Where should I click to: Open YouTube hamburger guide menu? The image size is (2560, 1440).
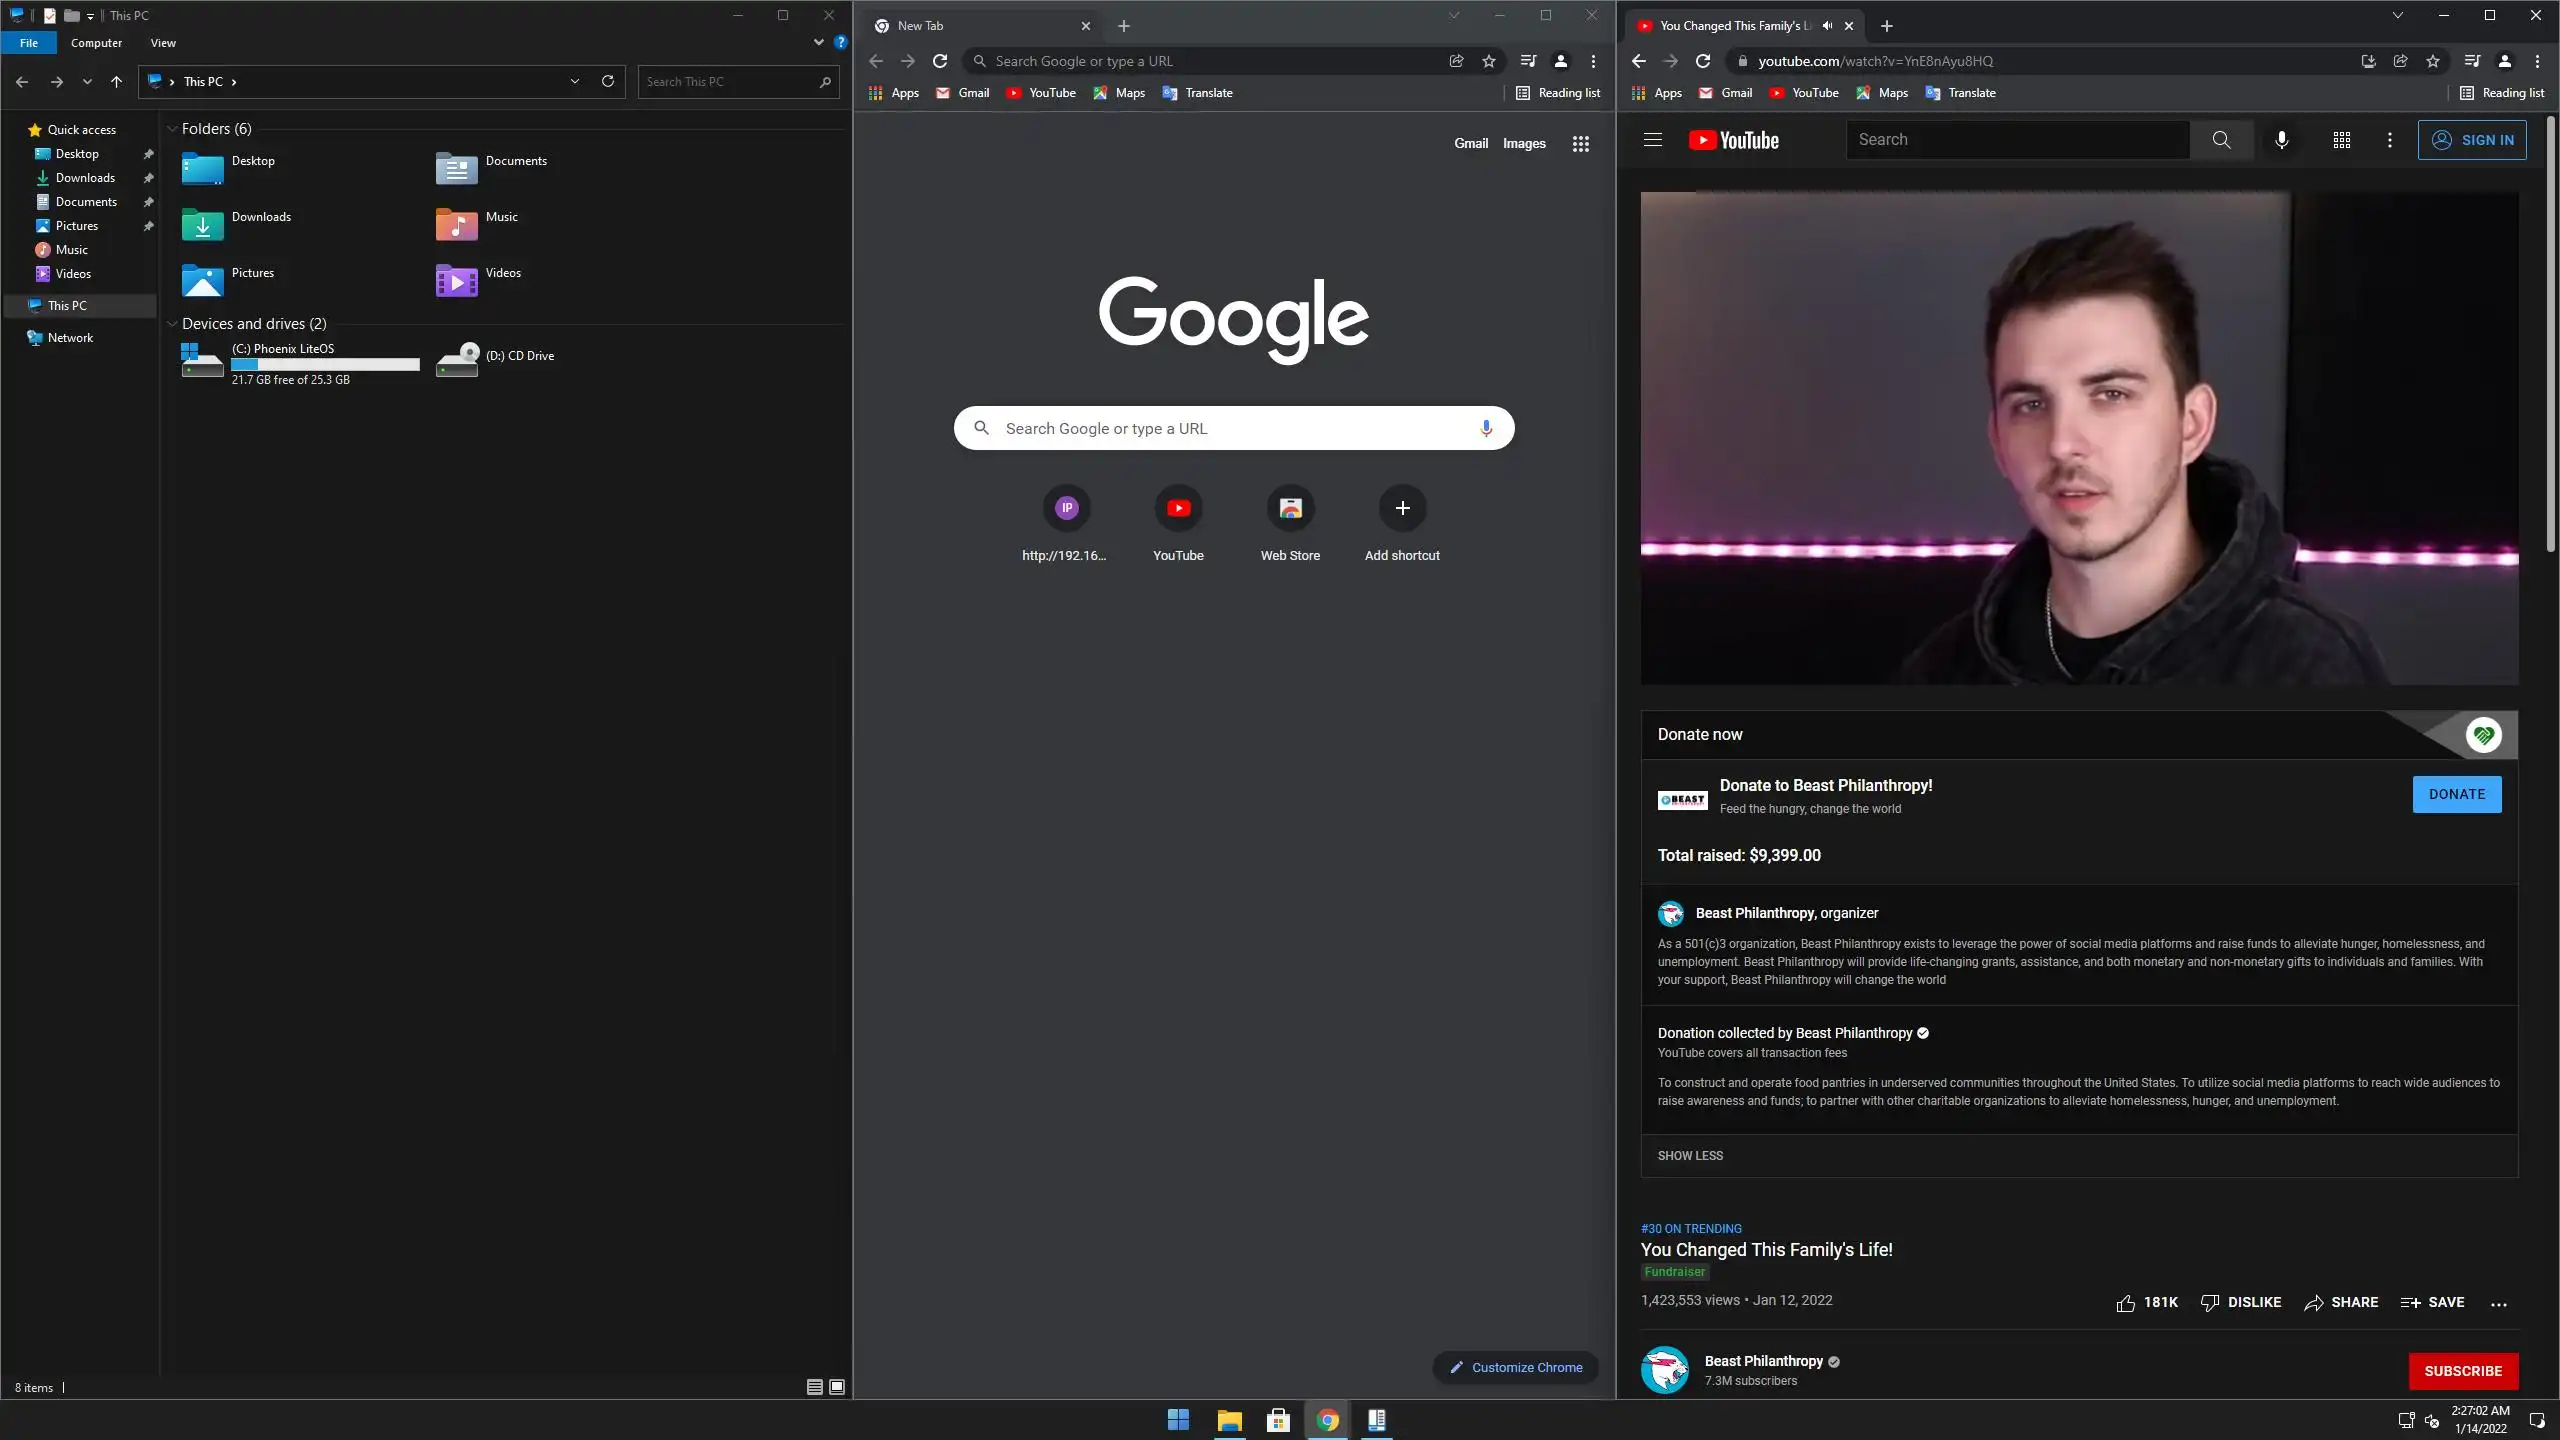click(1652, 140)
